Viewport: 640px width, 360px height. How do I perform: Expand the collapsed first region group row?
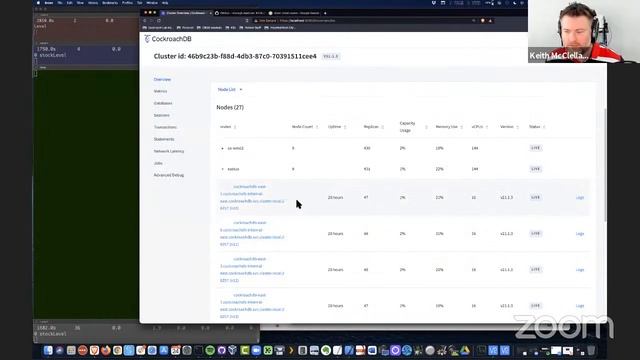tap(222, 148)
